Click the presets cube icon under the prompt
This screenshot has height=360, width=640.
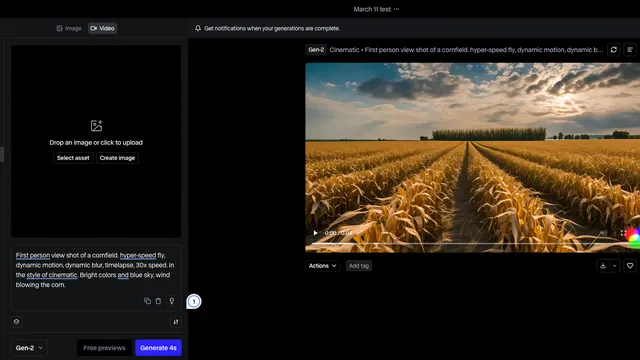pos(16,322)
